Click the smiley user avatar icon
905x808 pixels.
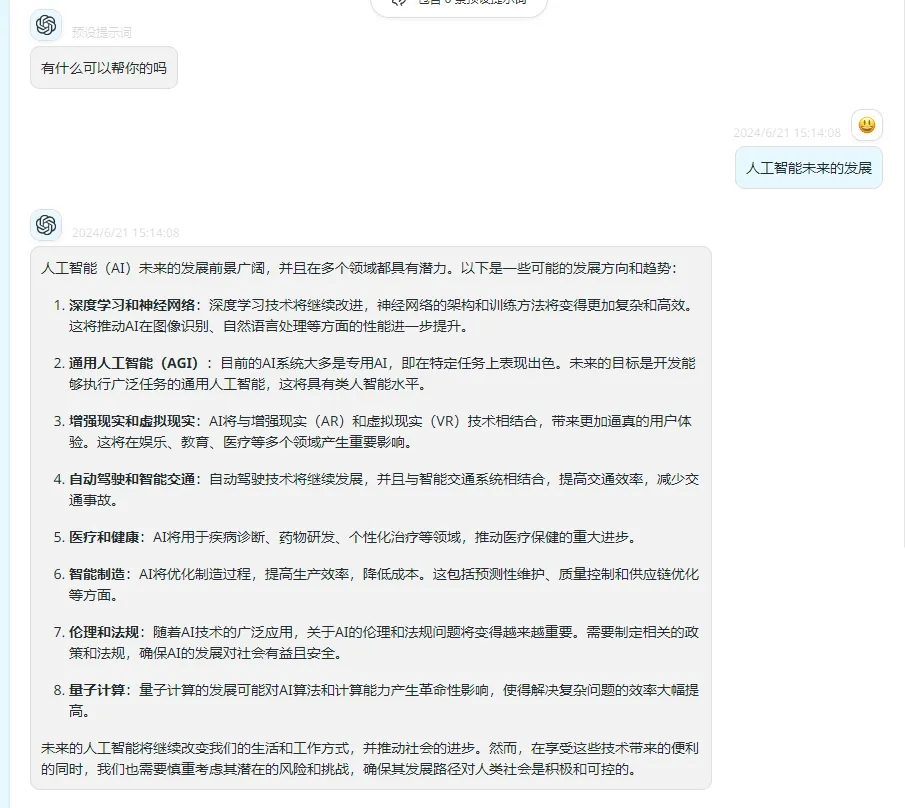tap(867, 125)
